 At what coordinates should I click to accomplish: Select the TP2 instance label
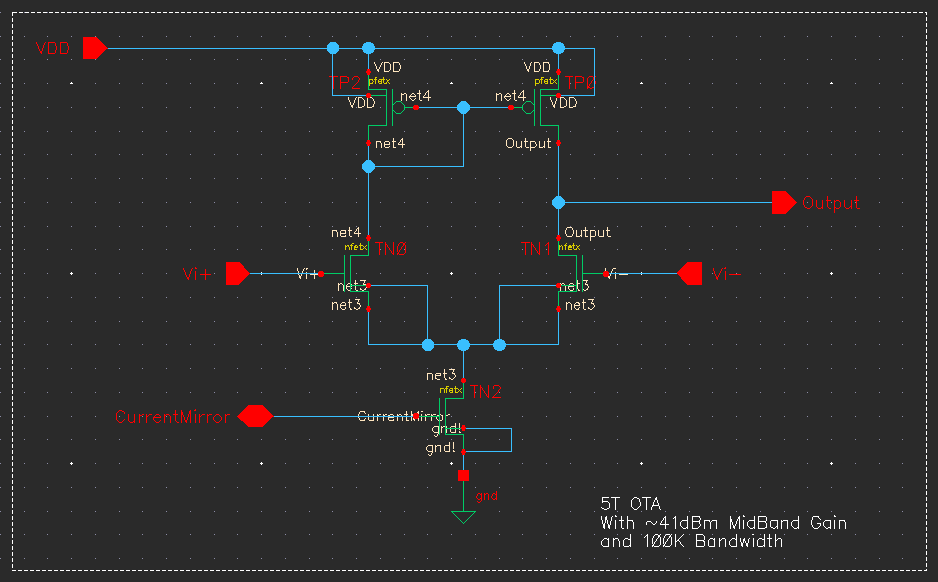pos(345,83)
